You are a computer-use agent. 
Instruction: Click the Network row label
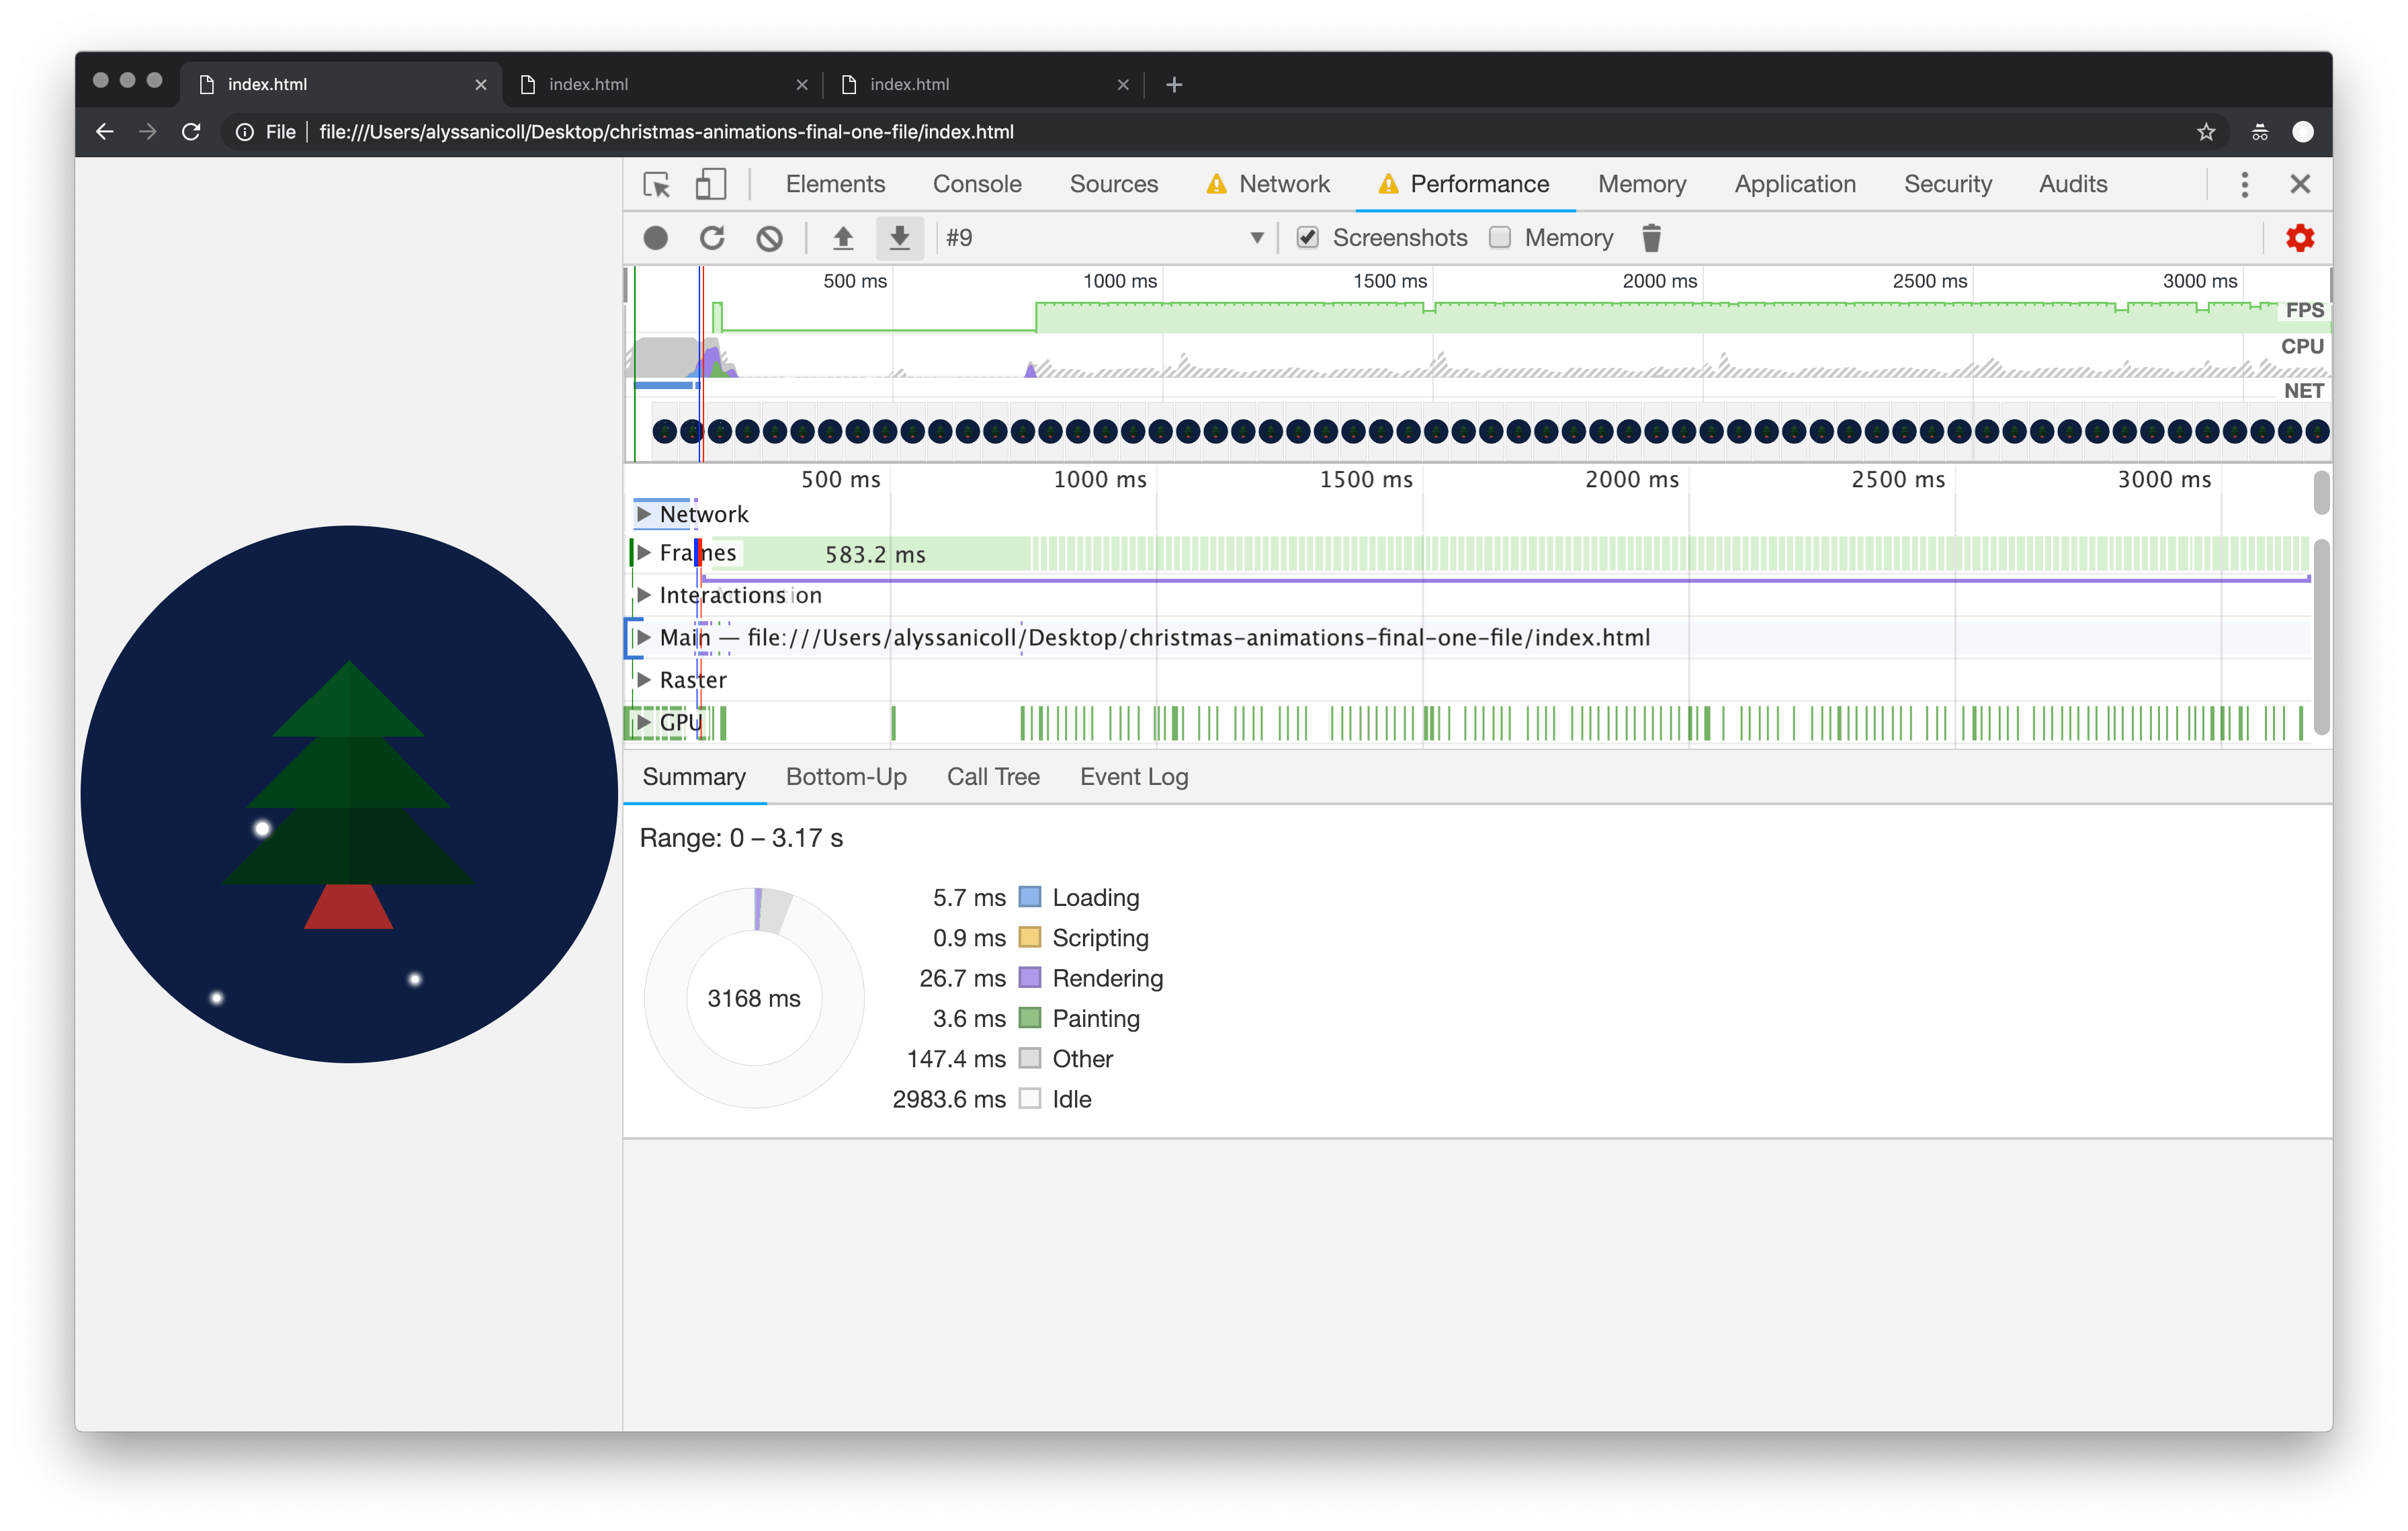click(x=702, y=514)
